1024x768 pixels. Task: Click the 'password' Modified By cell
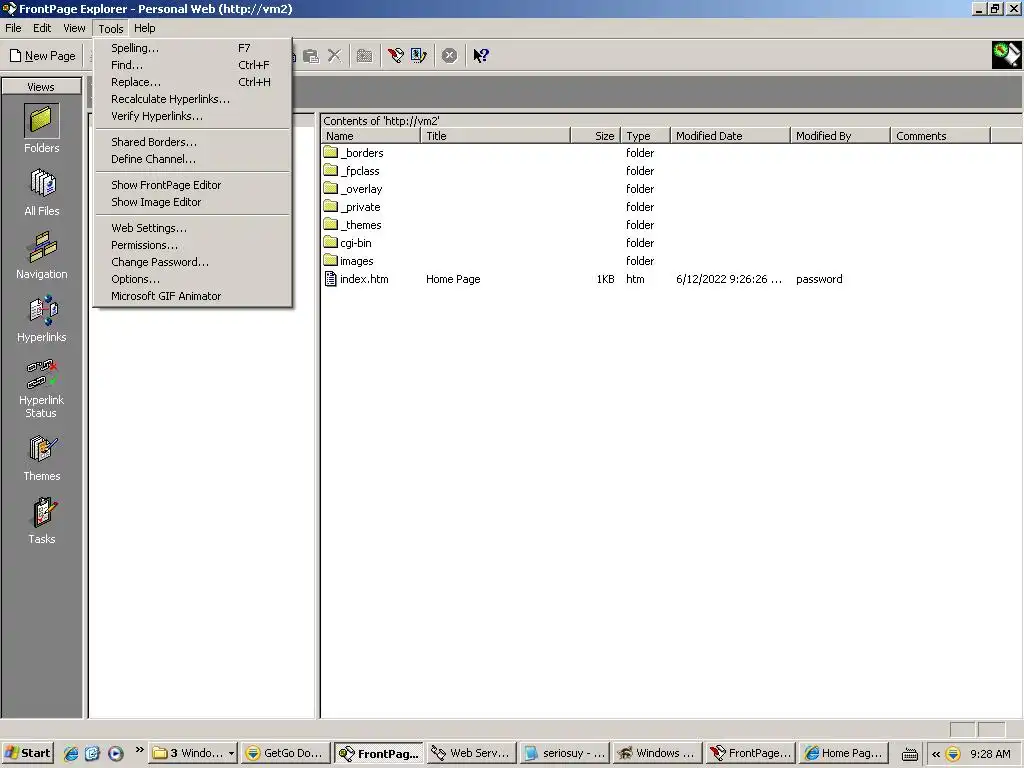(x=819, y=279)
